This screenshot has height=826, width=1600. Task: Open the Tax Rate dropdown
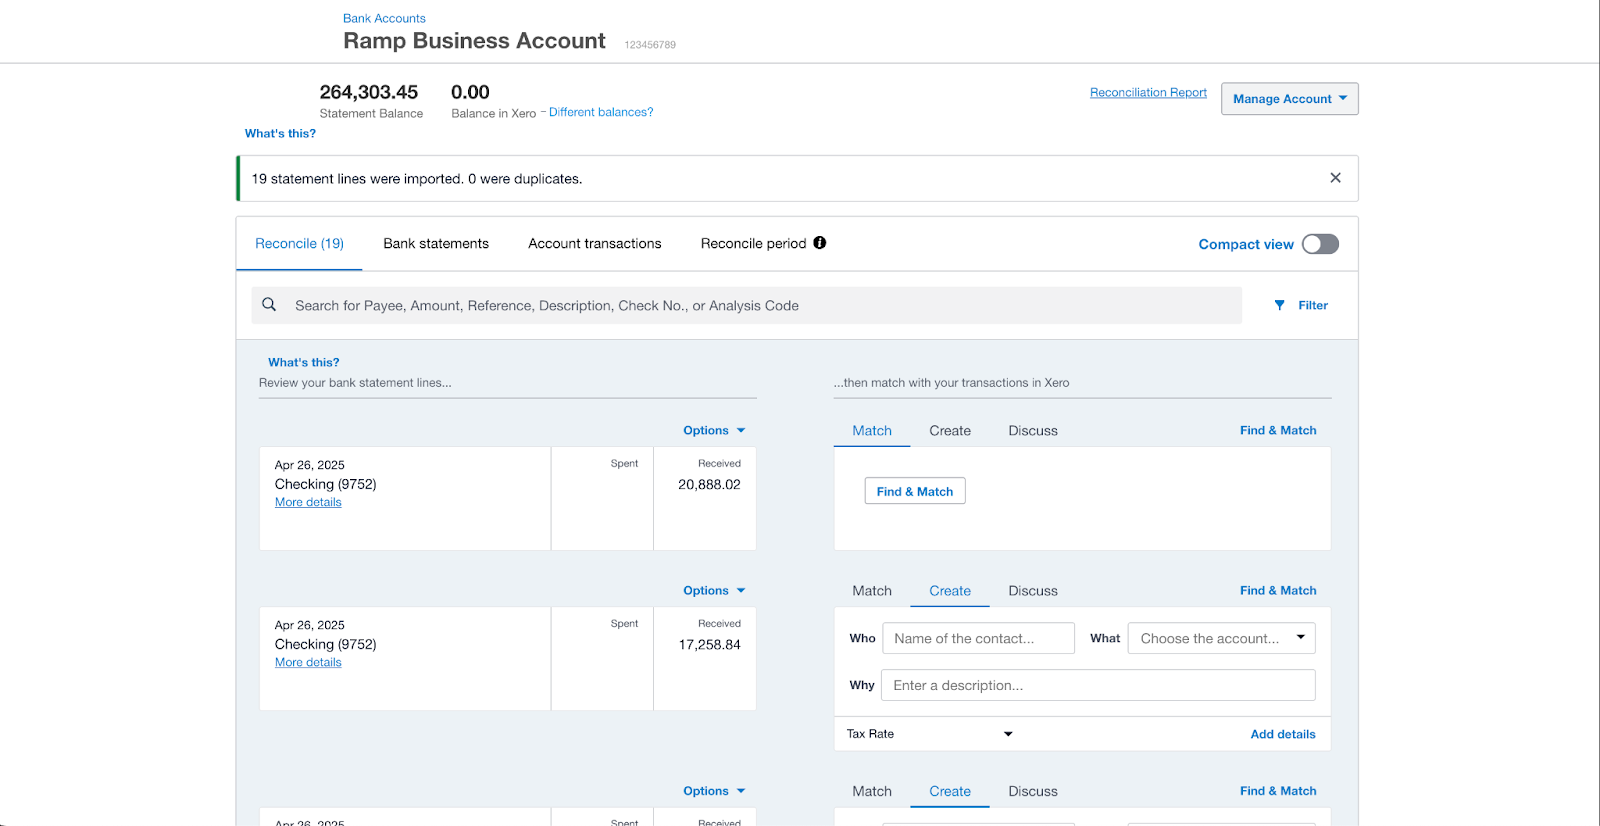929,734
